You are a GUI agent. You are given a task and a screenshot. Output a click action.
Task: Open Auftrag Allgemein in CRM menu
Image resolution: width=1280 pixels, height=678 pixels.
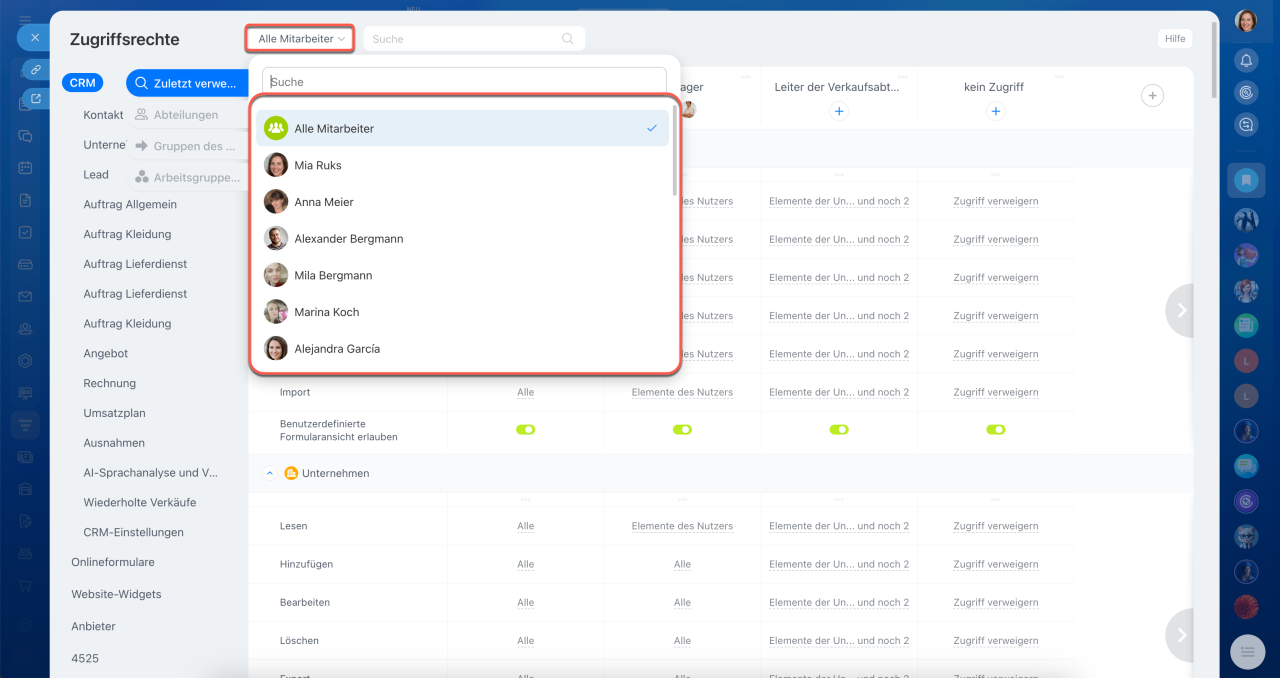[x=130, y=204]
